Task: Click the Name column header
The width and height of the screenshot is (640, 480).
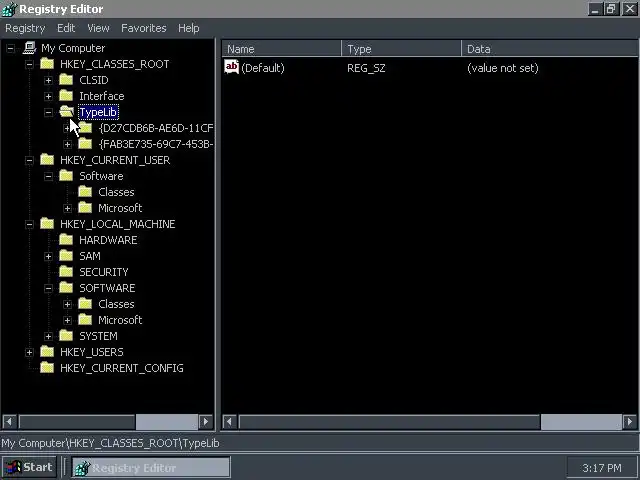Action: pos(282,49)
